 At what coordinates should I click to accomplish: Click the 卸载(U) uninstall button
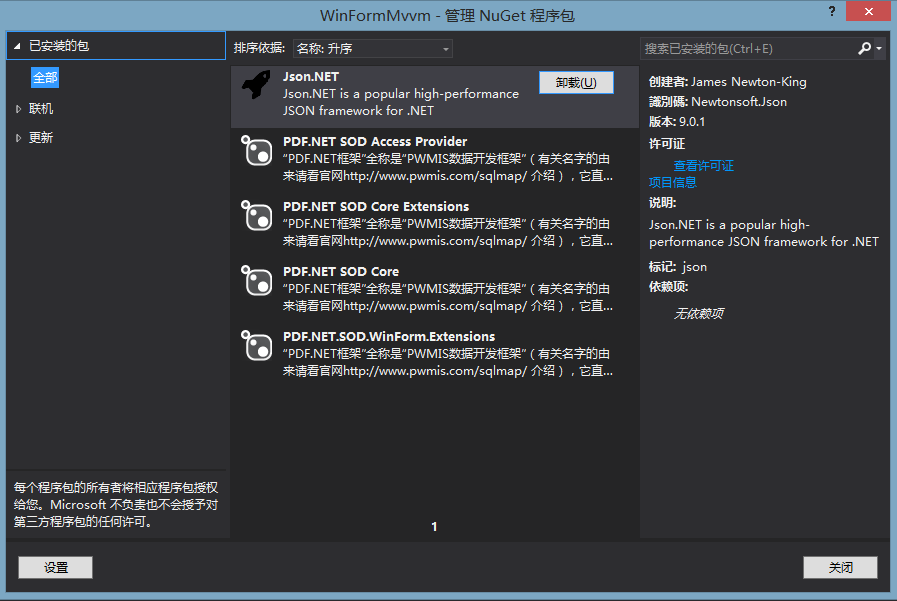576,83
